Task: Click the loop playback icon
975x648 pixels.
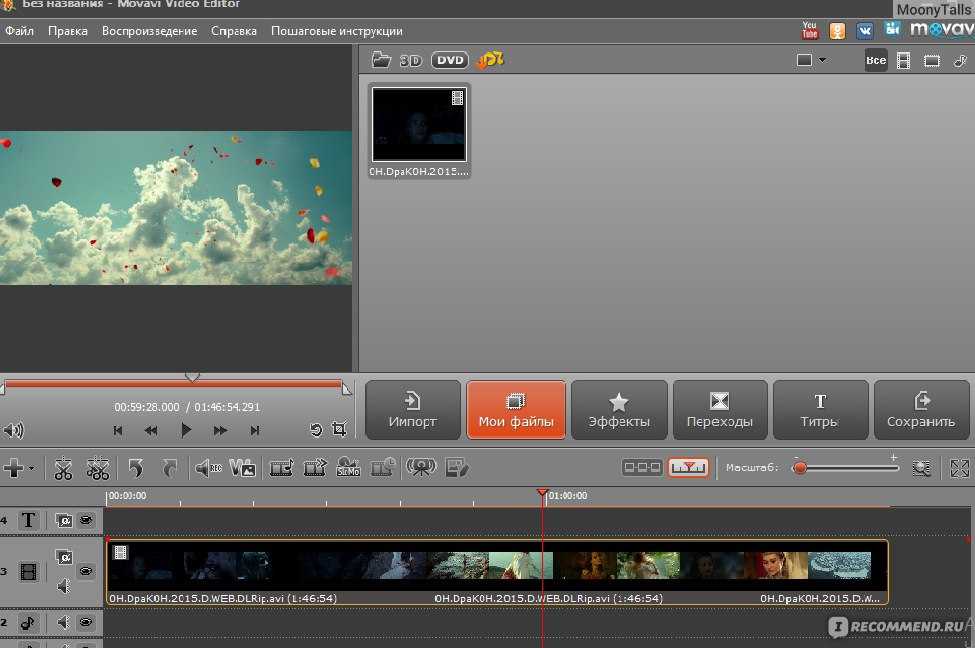Action: click(316, 430)
